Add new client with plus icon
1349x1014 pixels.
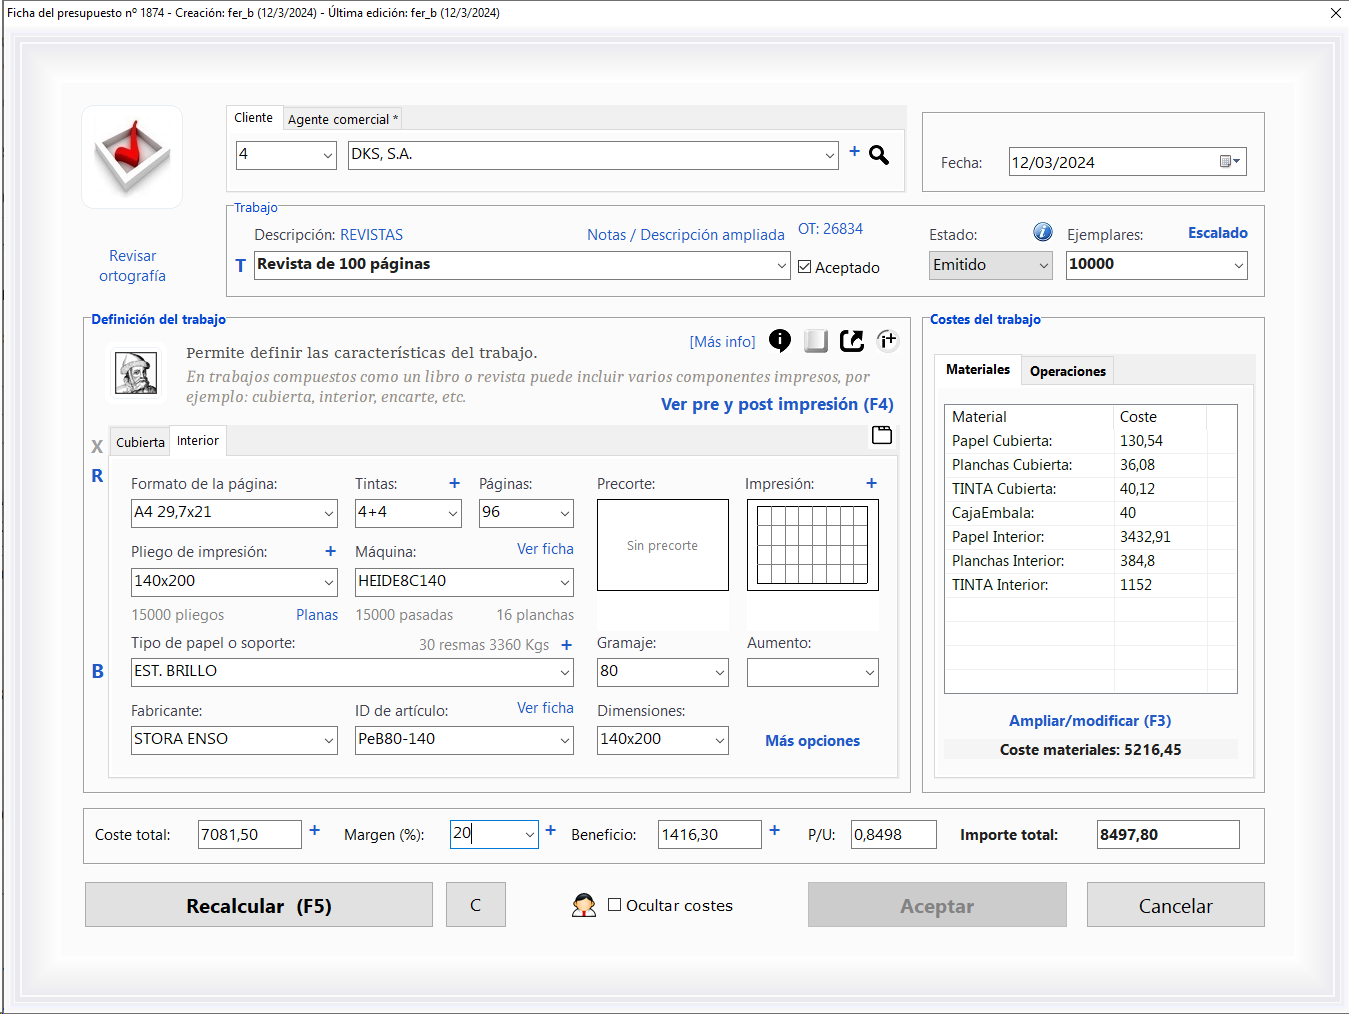854,151
